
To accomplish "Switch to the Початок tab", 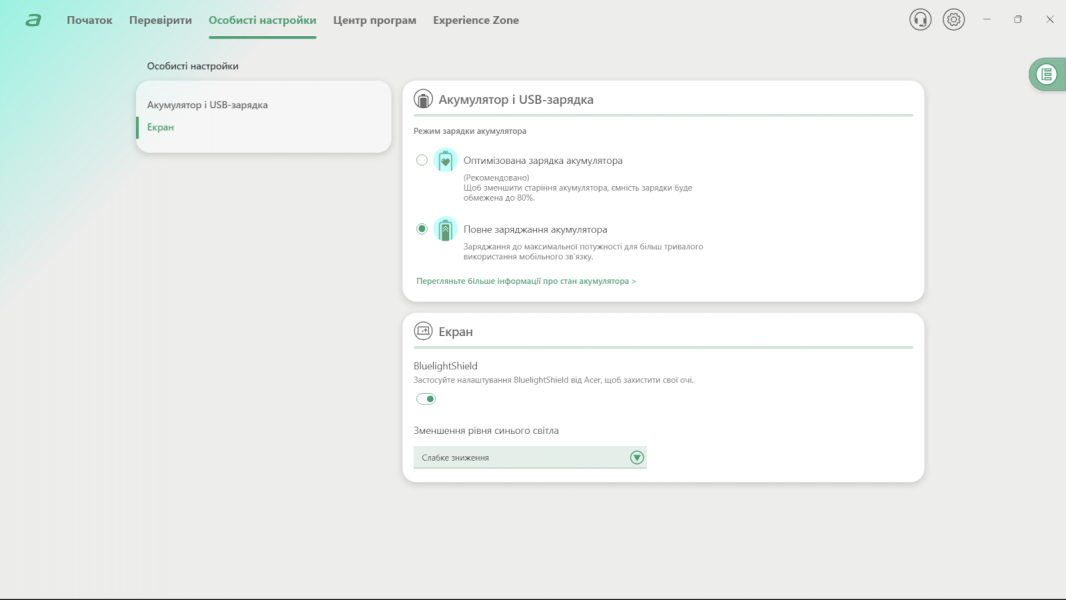I will pyautogui.click(x=89, y=20).
